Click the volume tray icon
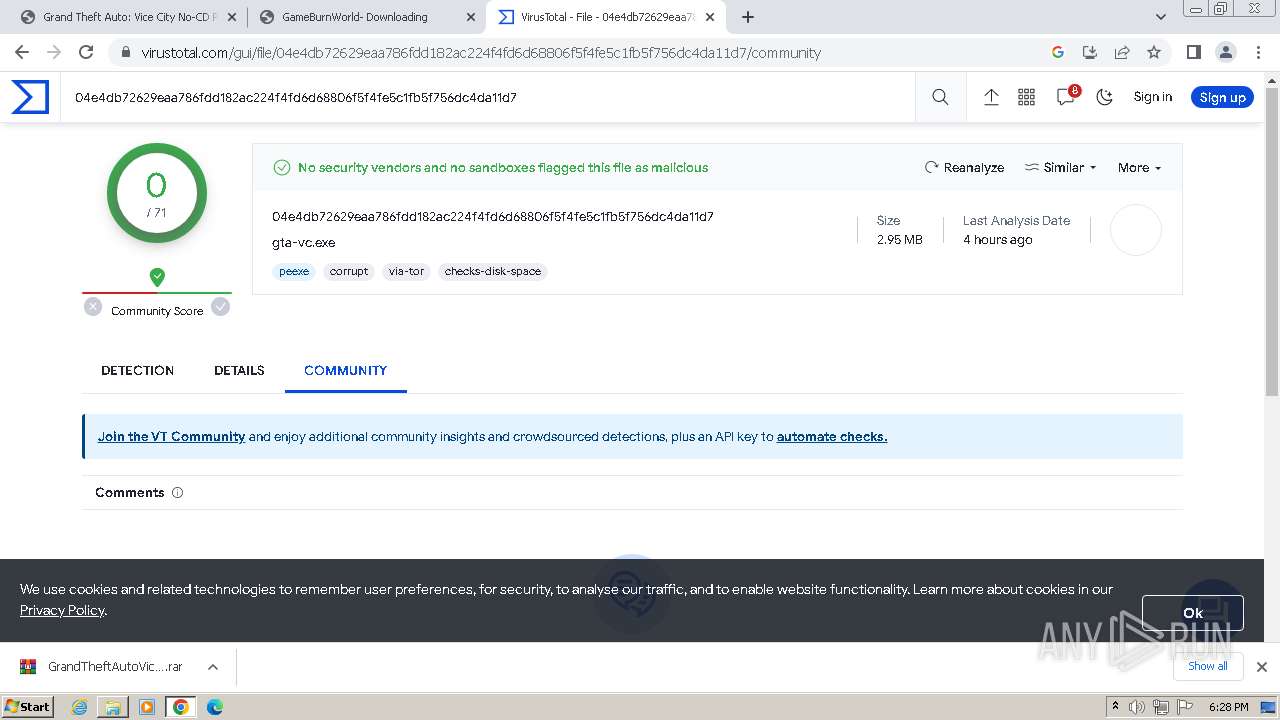Image resolution: width=1280 pixels, height=720 pixels. coord(1137,707)
